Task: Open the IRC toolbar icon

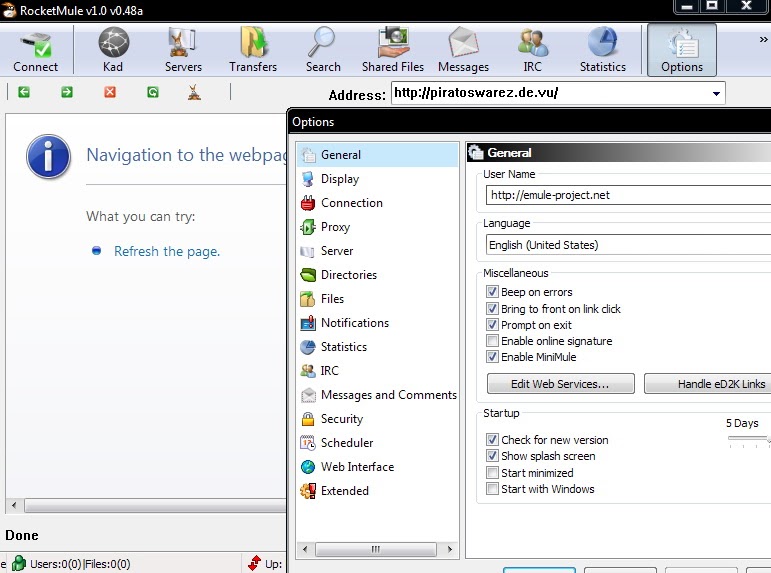Action: pos(533,50)
